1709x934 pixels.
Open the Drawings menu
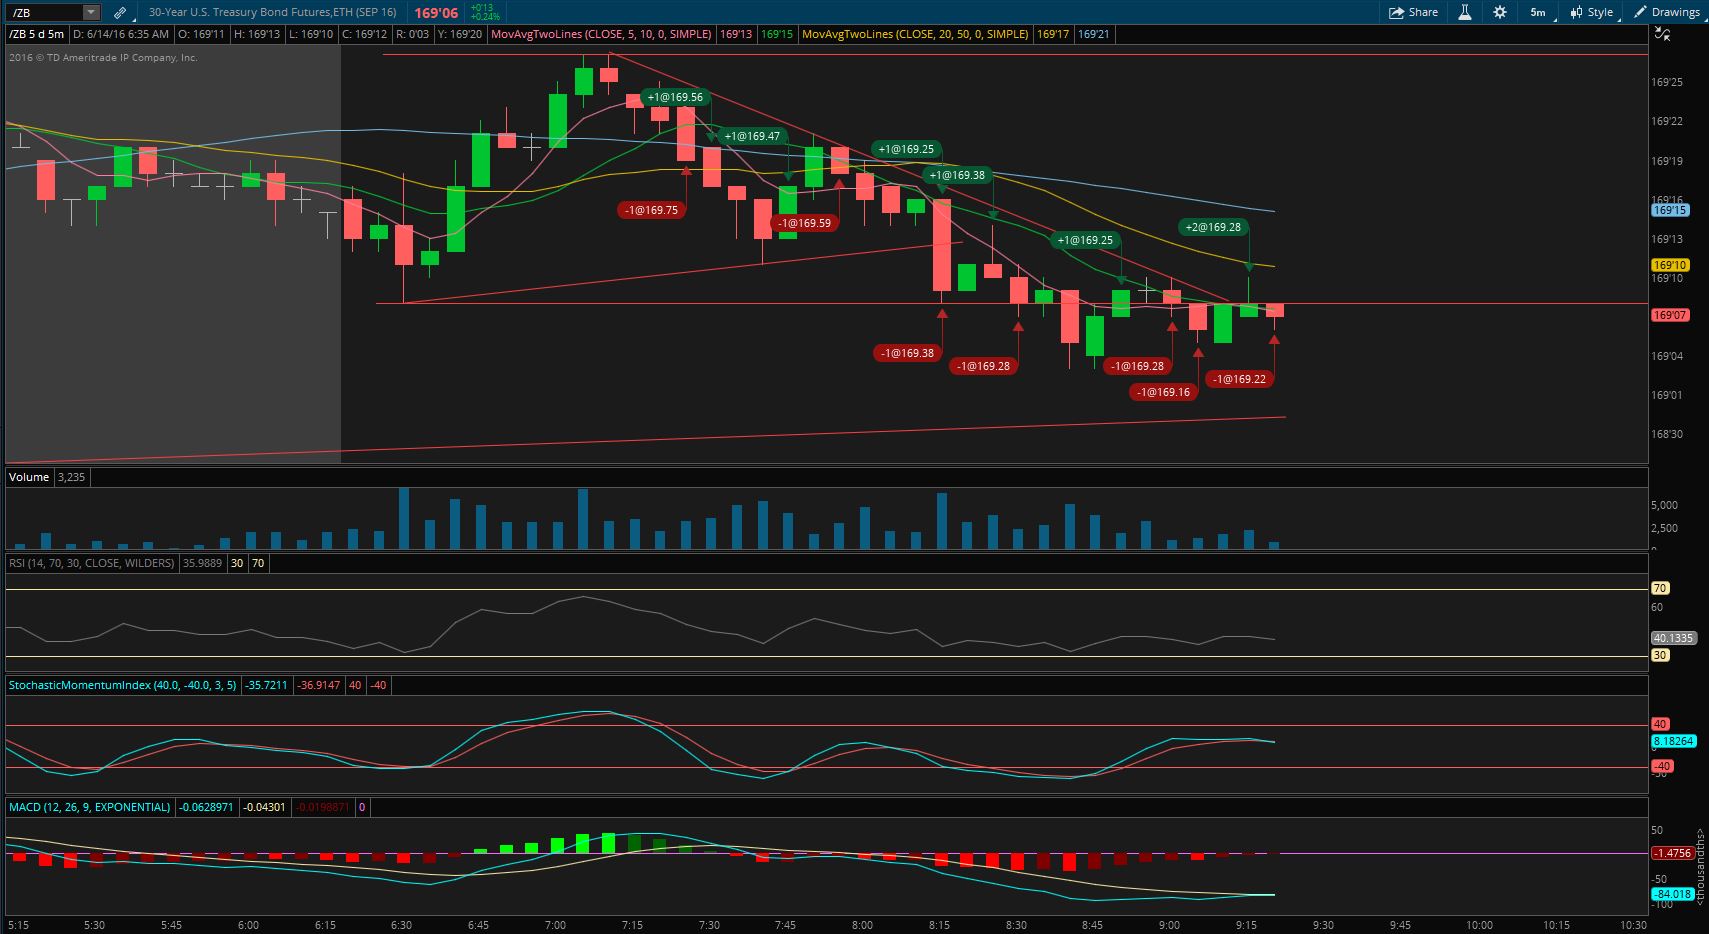coord(1667,12)
